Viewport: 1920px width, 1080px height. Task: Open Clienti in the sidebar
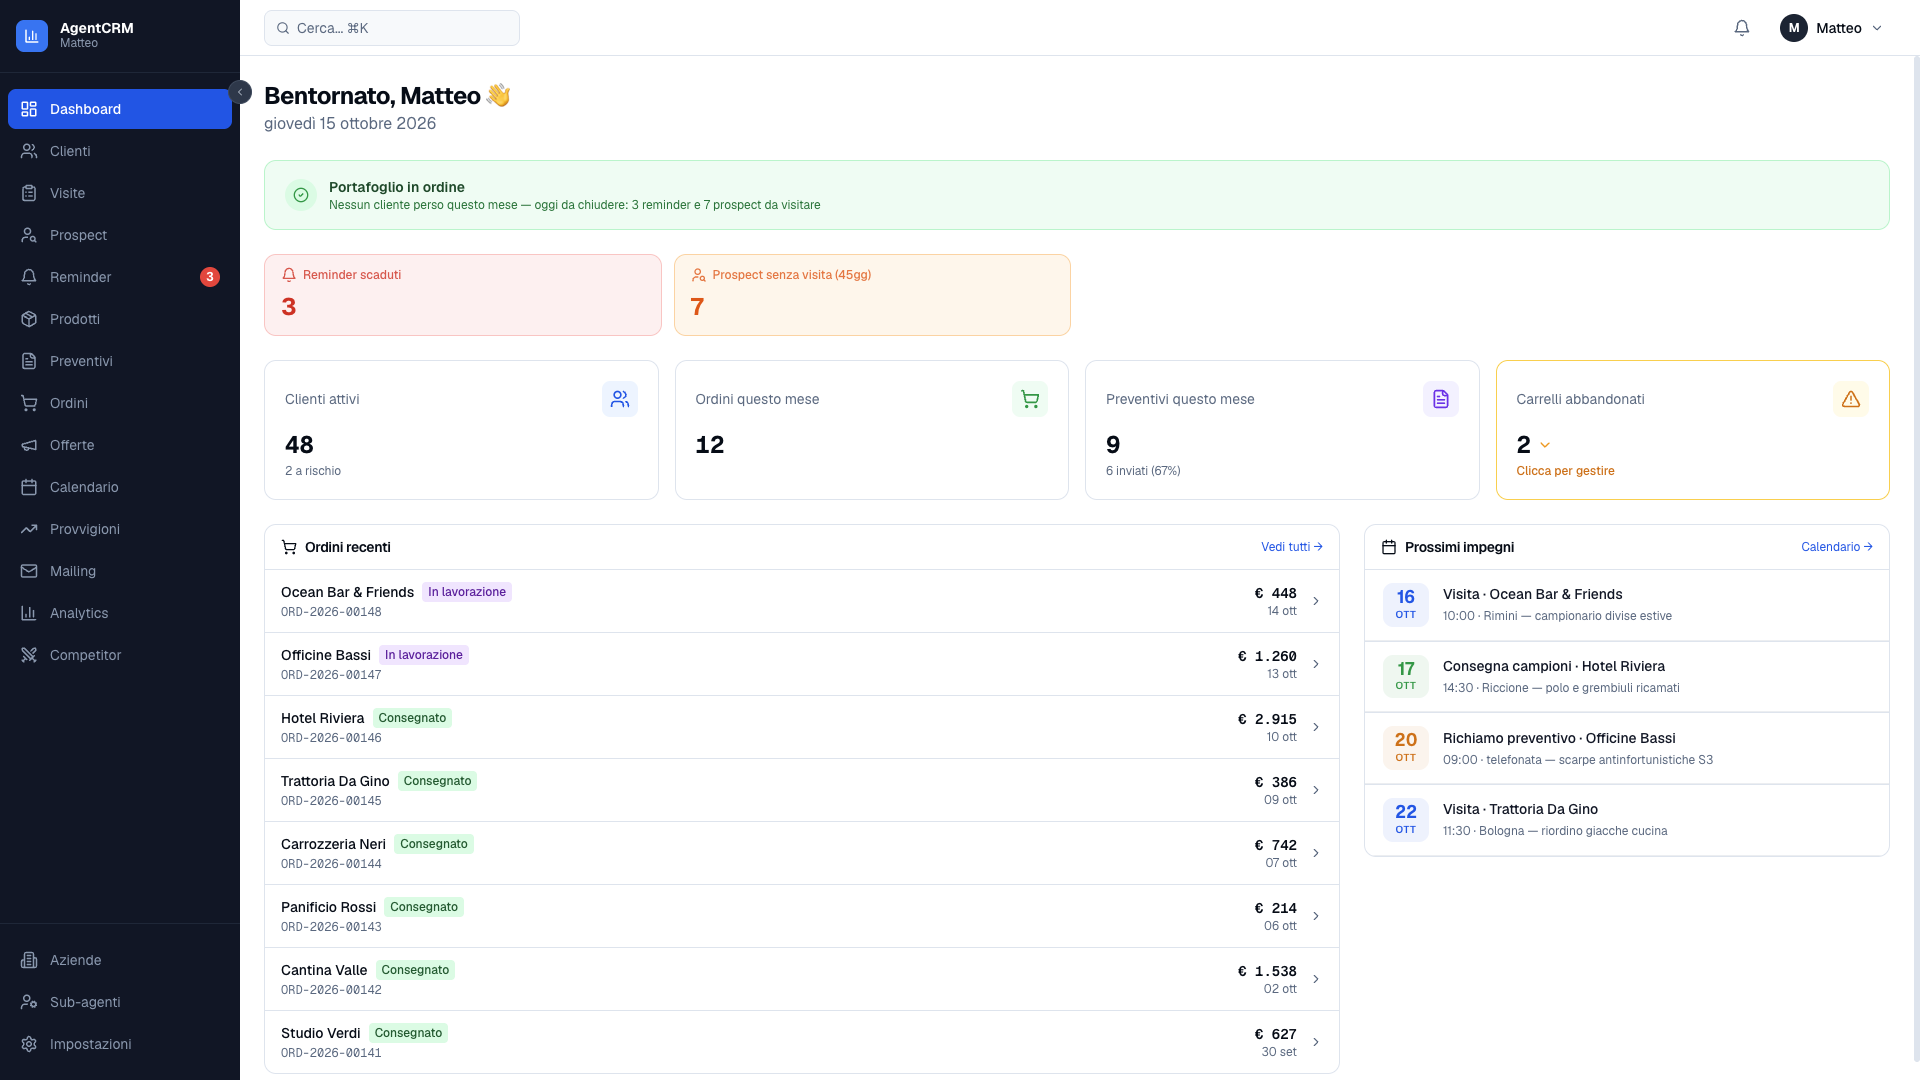(120, 151)
